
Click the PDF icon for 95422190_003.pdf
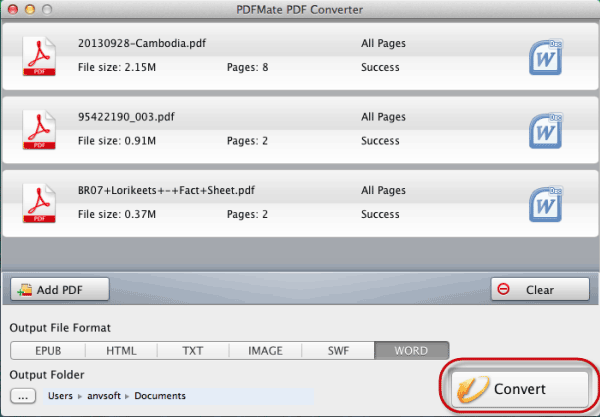pyautogui.click(x=39, y=130)
